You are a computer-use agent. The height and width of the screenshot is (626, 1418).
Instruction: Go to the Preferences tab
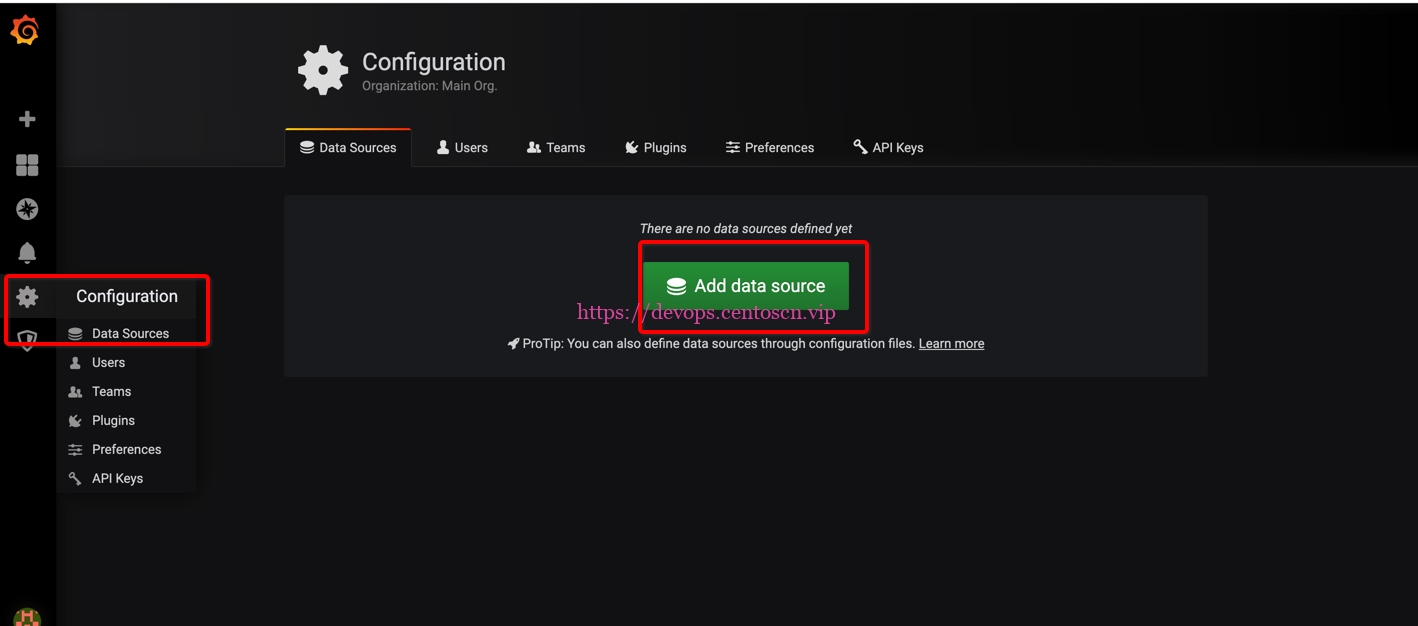769,147
